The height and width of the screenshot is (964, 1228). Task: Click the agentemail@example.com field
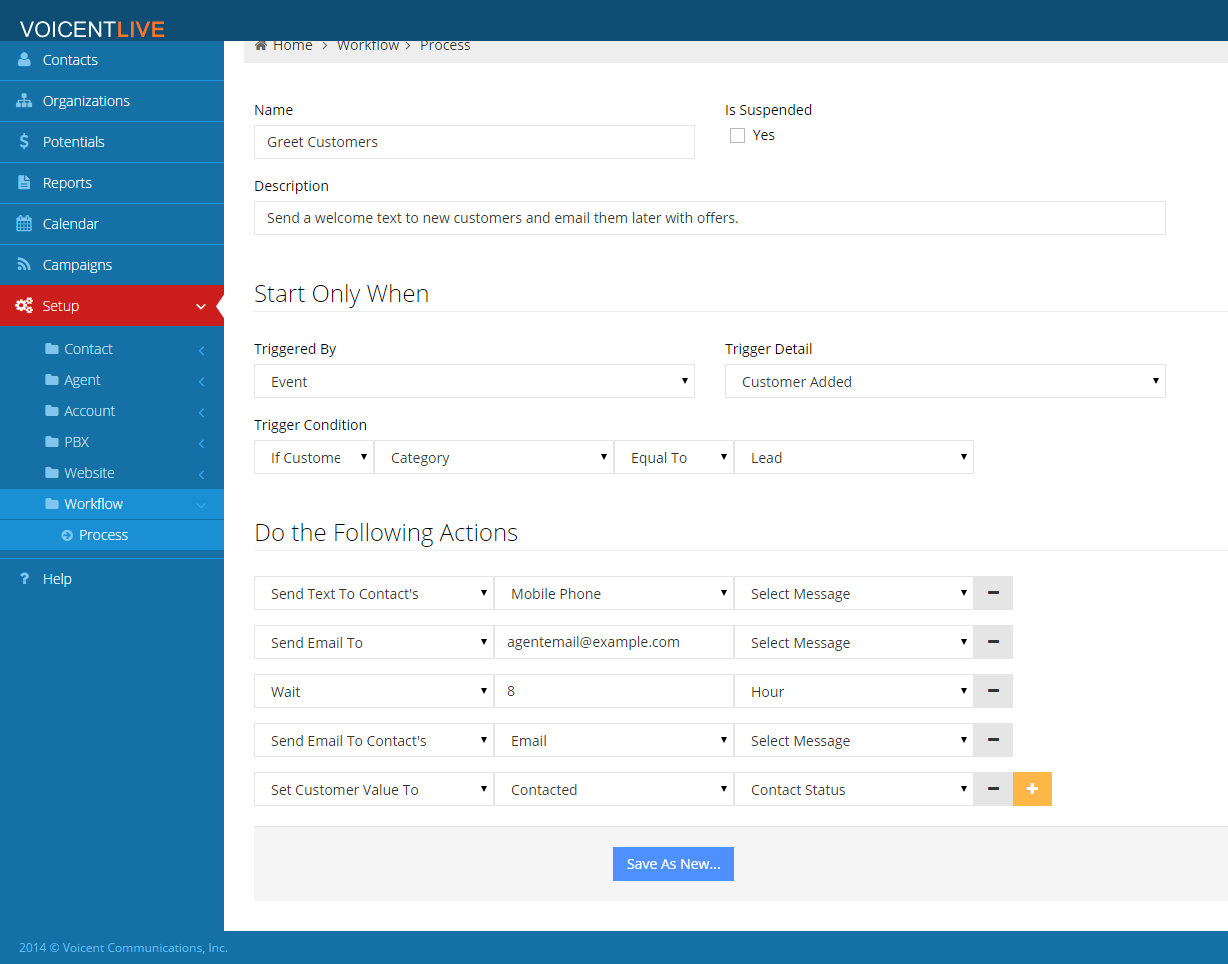(614, 642)
